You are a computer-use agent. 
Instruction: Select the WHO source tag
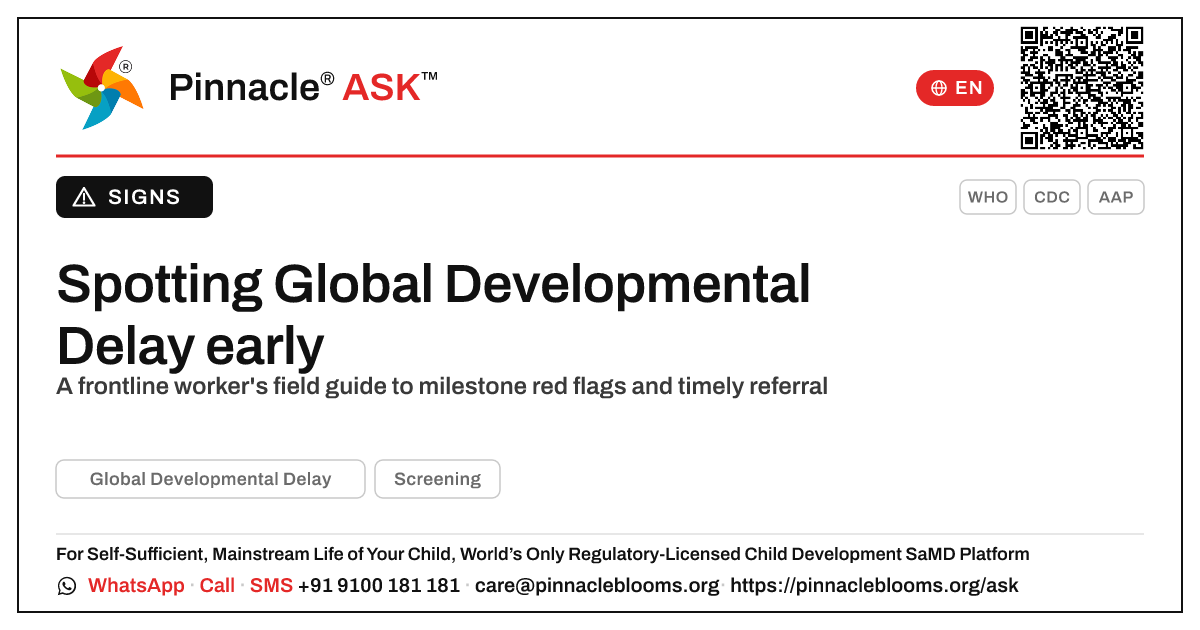click(988, 197)
